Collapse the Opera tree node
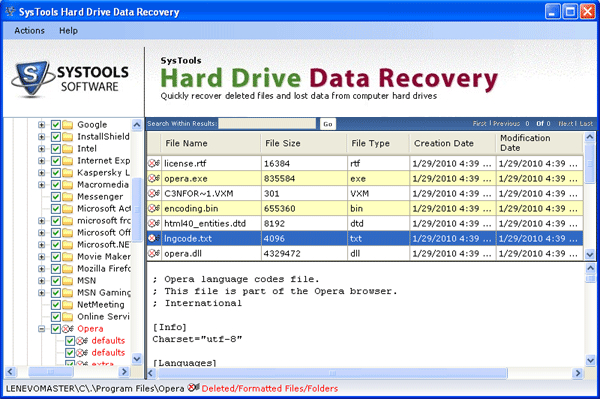This screenshot has height=399, width=600. [x=42, y=329]
